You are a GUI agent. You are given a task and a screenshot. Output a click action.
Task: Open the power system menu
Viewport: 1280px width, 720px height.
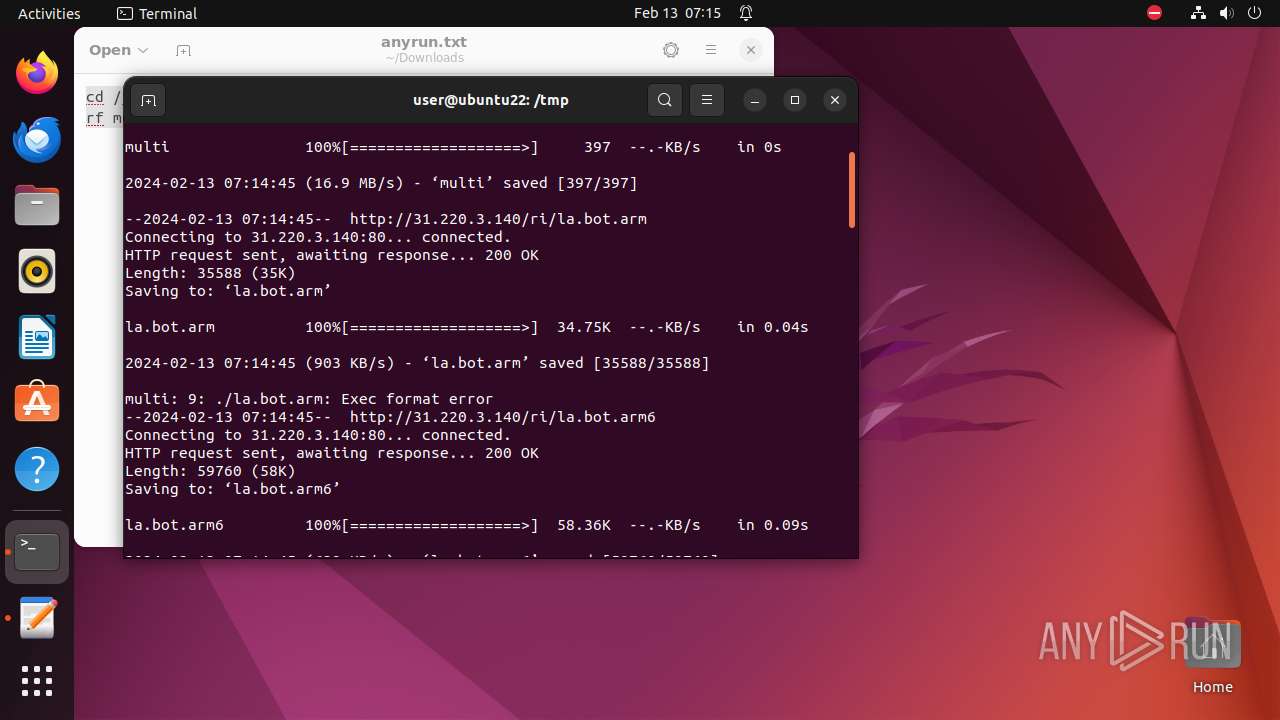[1254, 13]
